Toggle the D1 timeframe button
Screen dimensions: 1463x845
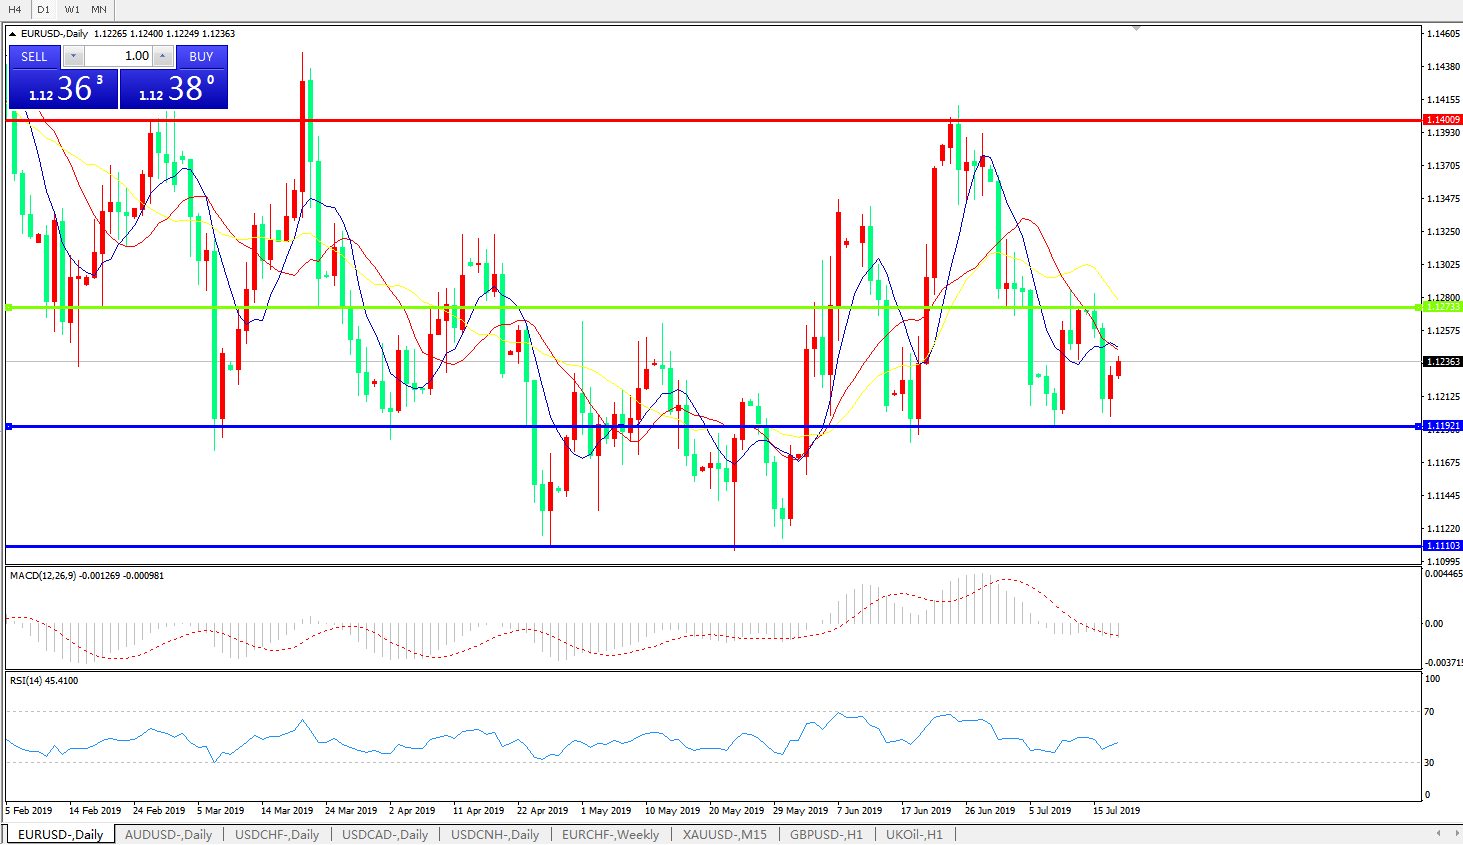click(x=43, y=9)
